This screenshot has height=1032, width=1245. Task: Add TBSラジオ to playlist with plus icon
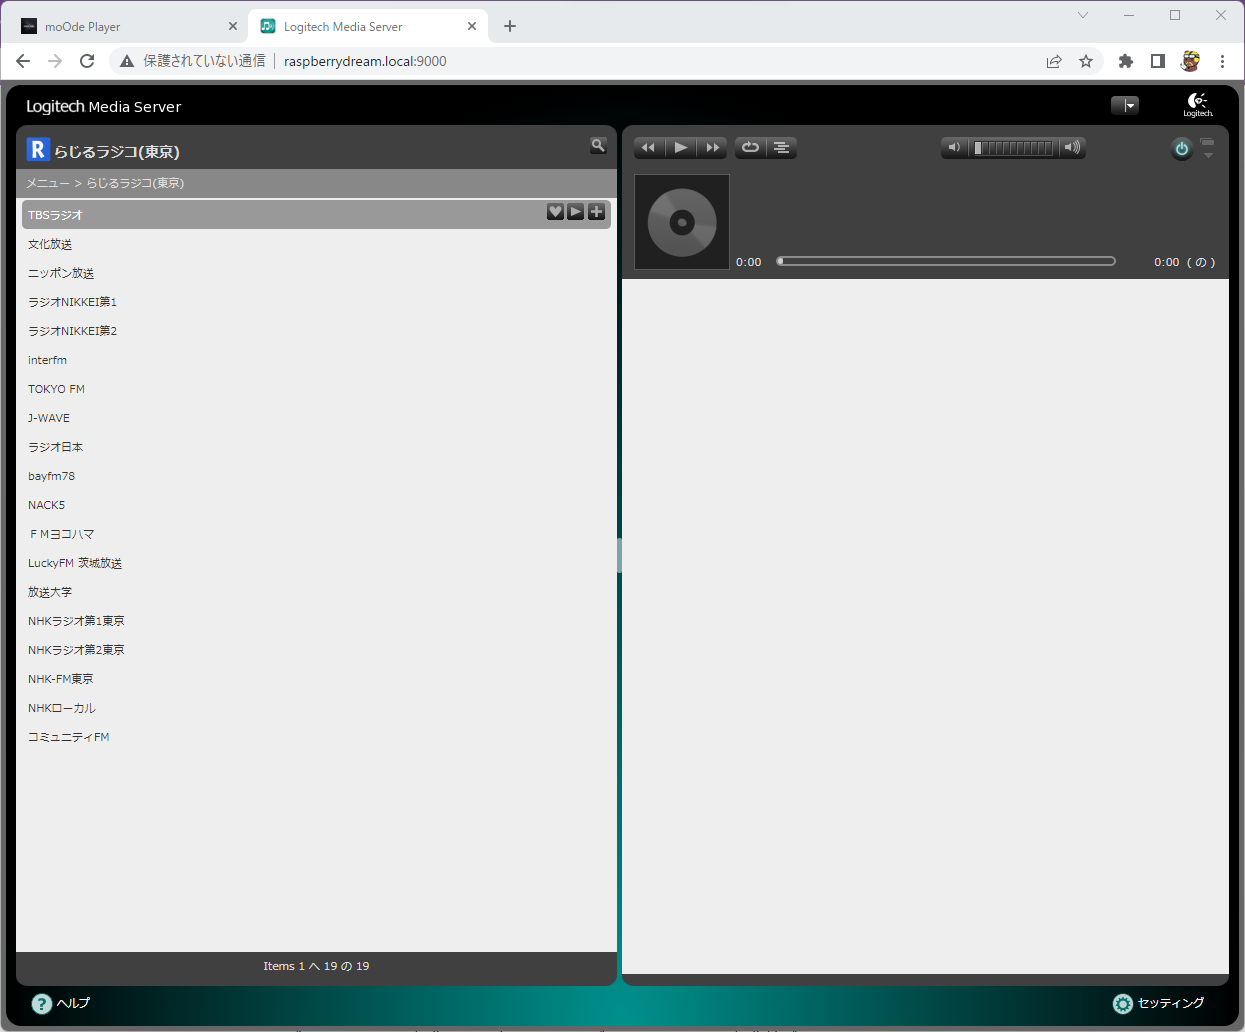(x=597, y=211)
